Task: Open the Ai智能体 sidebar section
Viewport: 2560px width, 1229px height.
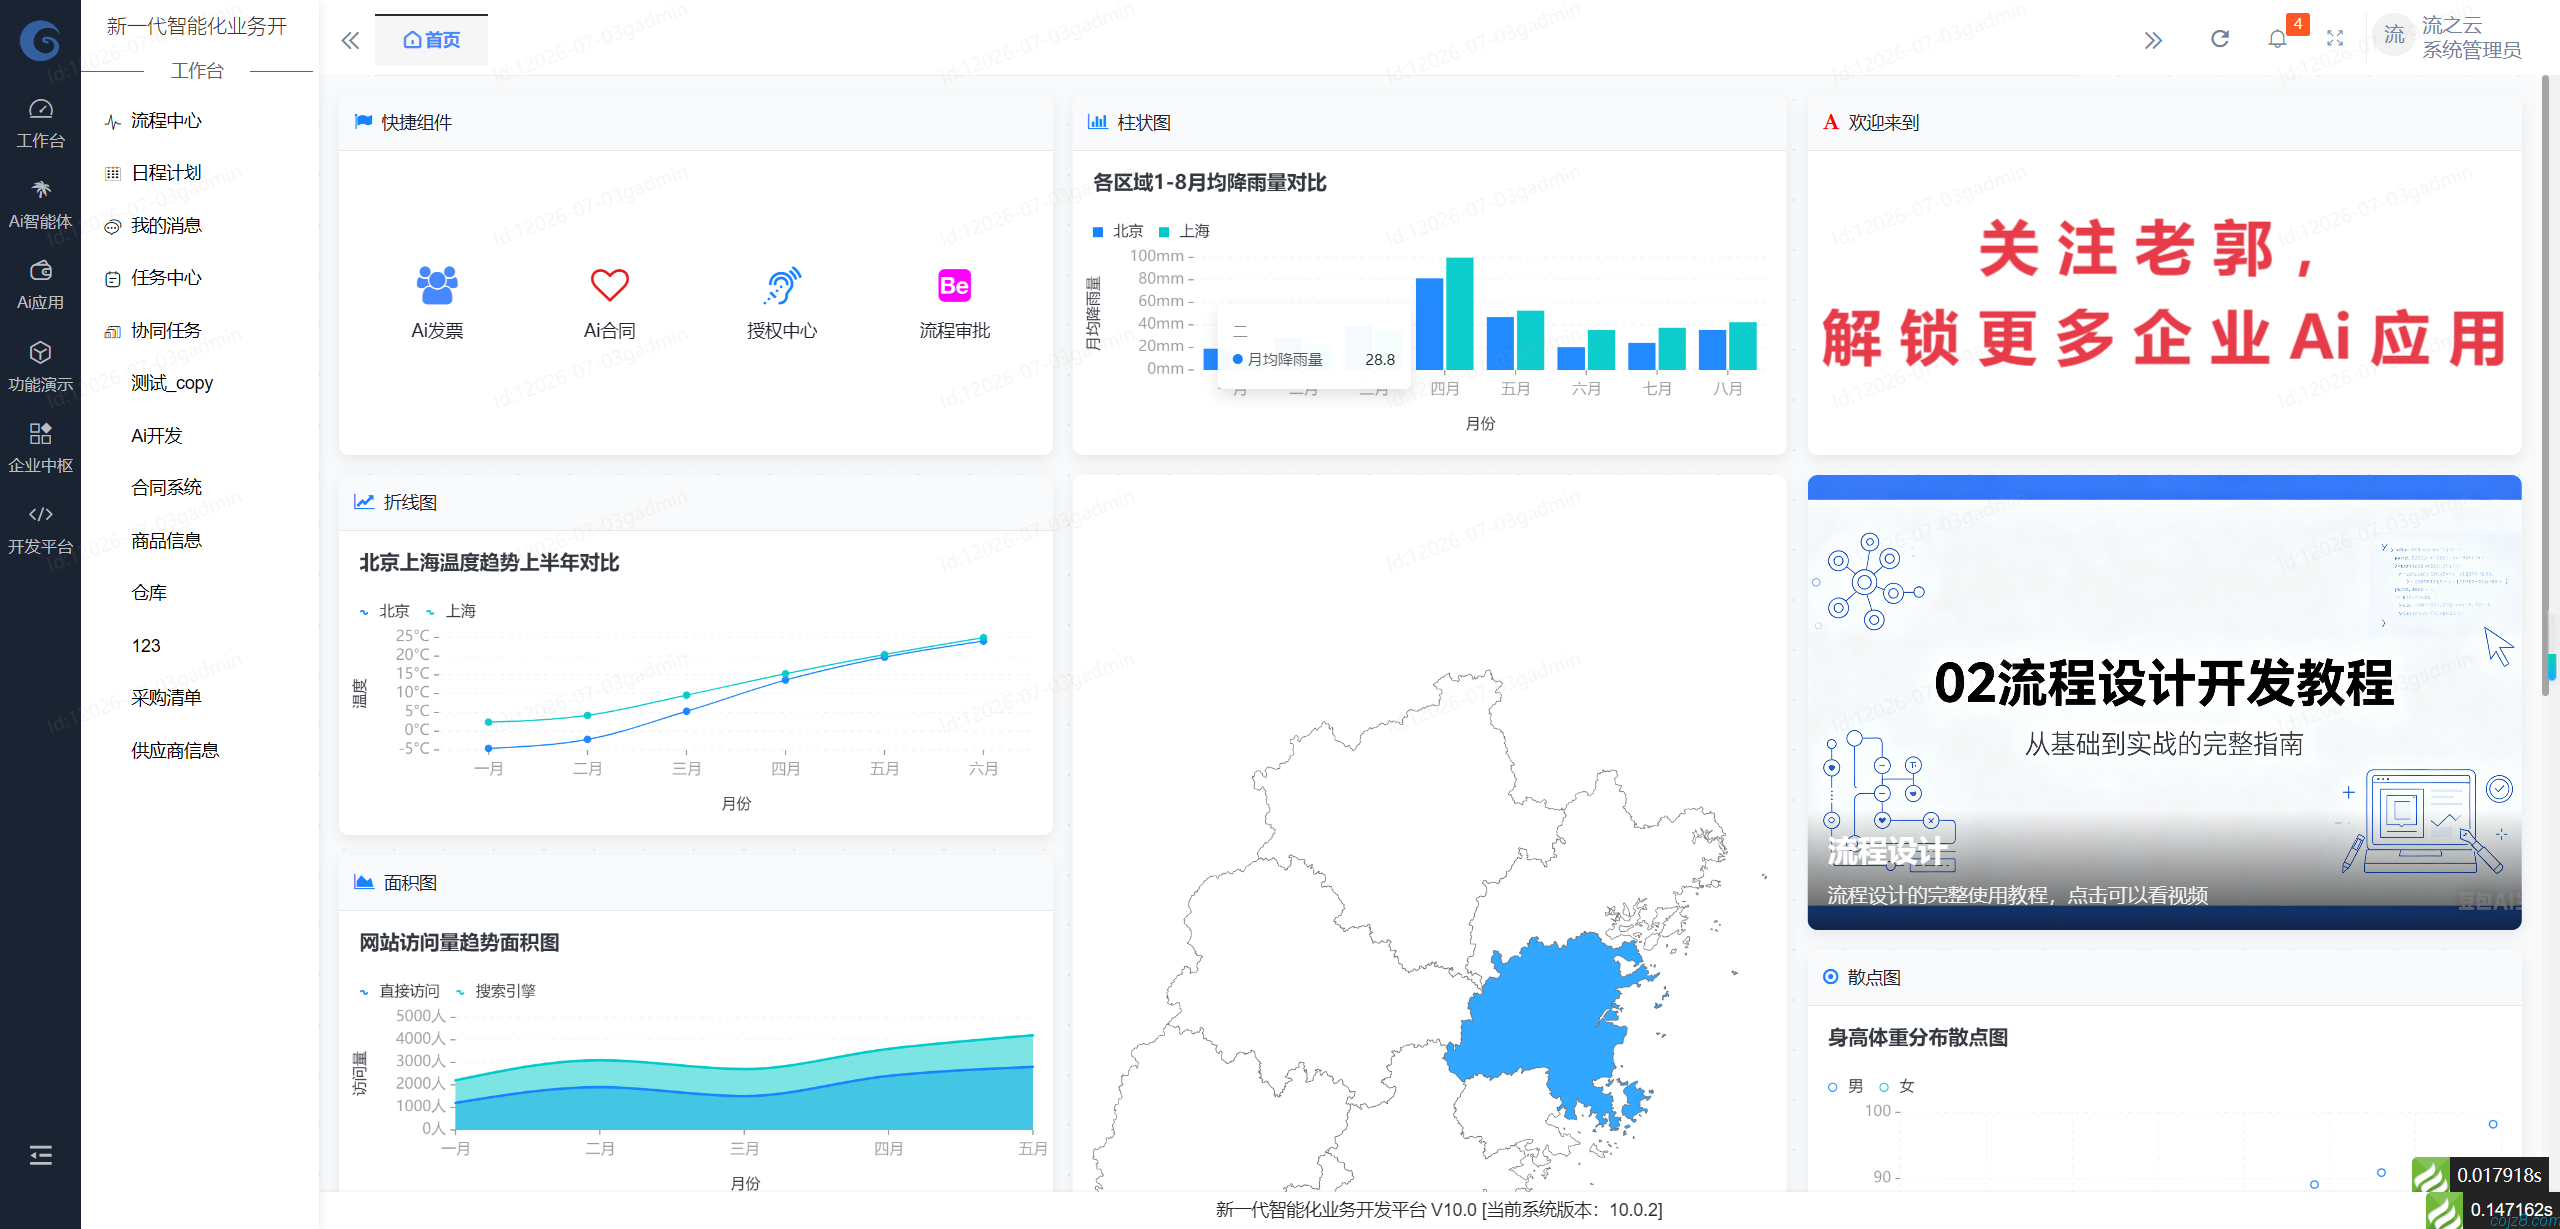Action: point(40,205)
